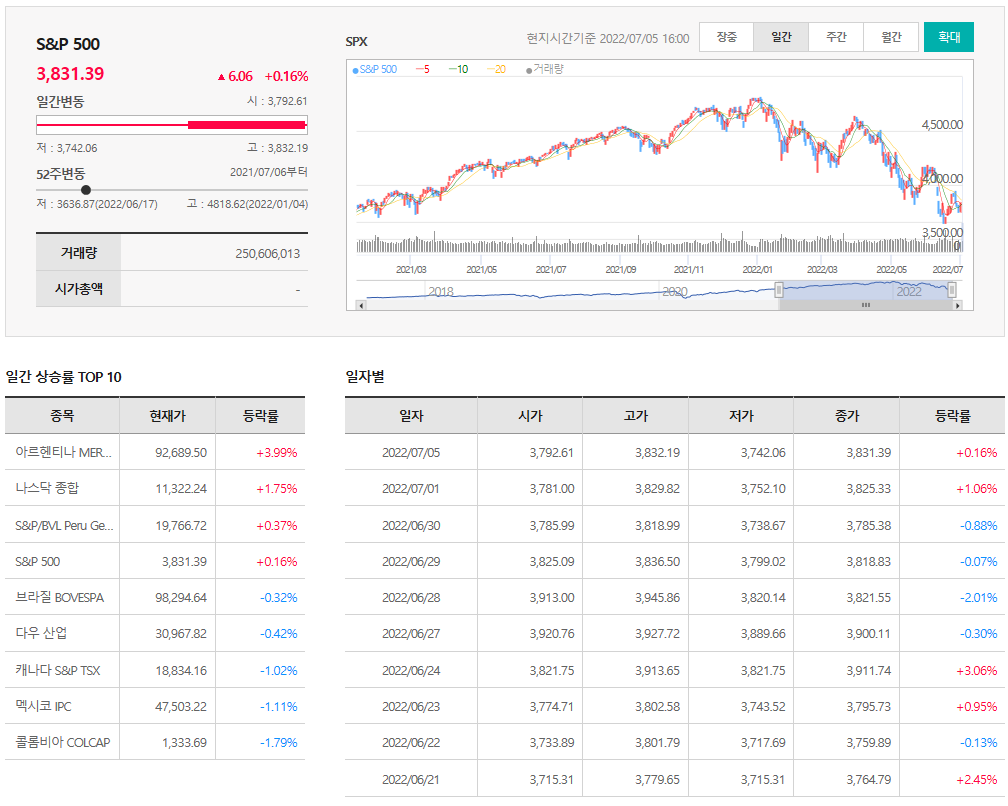Open 다우 산업 index link

pyautogui.click(x=40, y=634)
